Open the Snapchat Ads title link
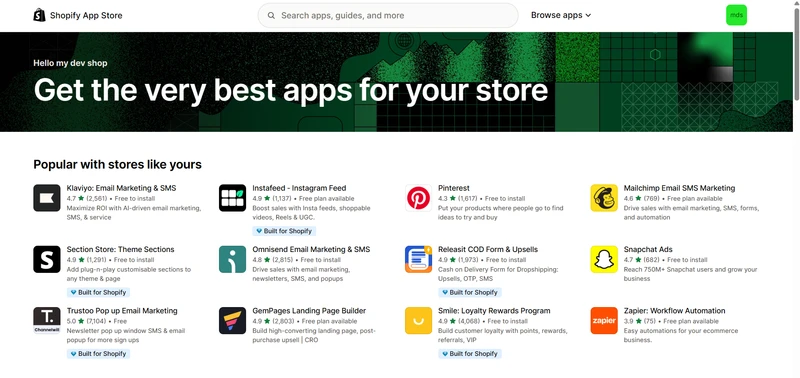Viewport: 800px width, 378px height. pyautogui.click(x=648, y=249)
